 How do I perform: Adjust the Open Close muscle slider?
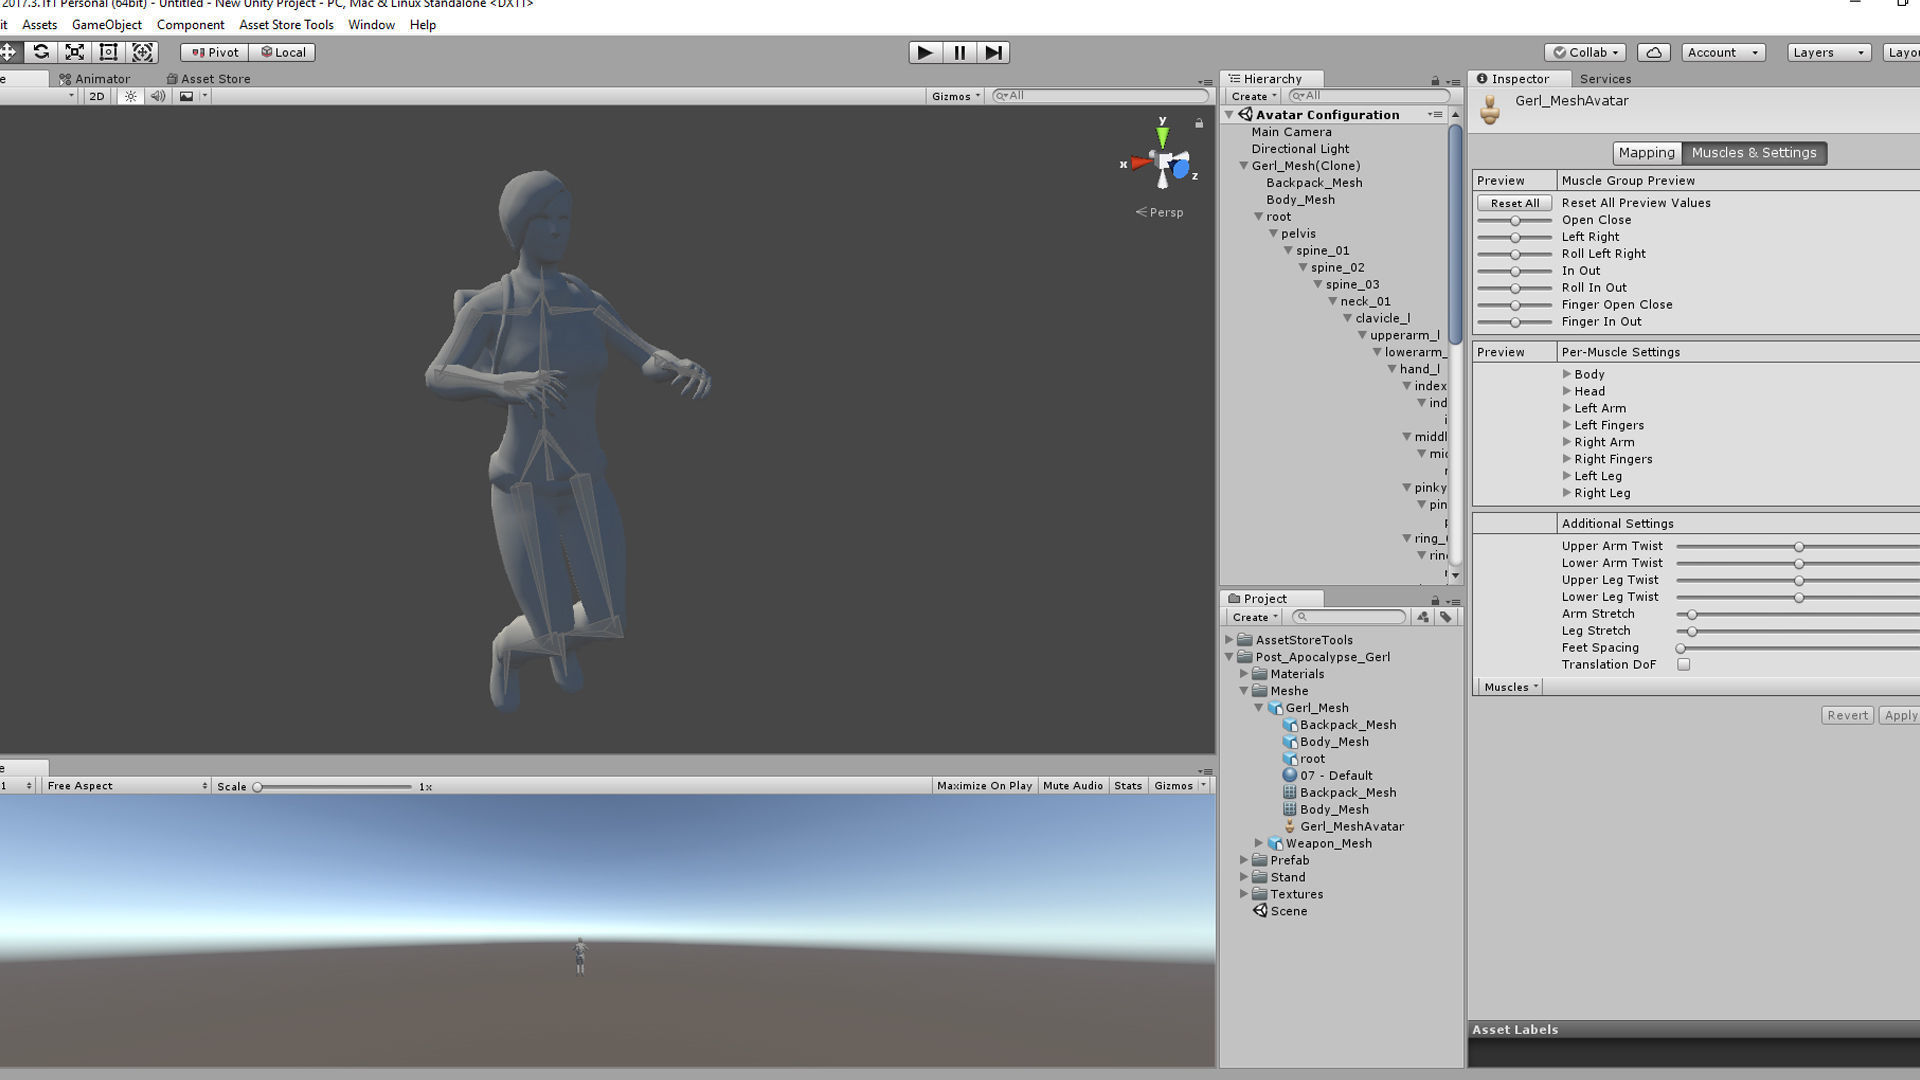(1515, 220)
